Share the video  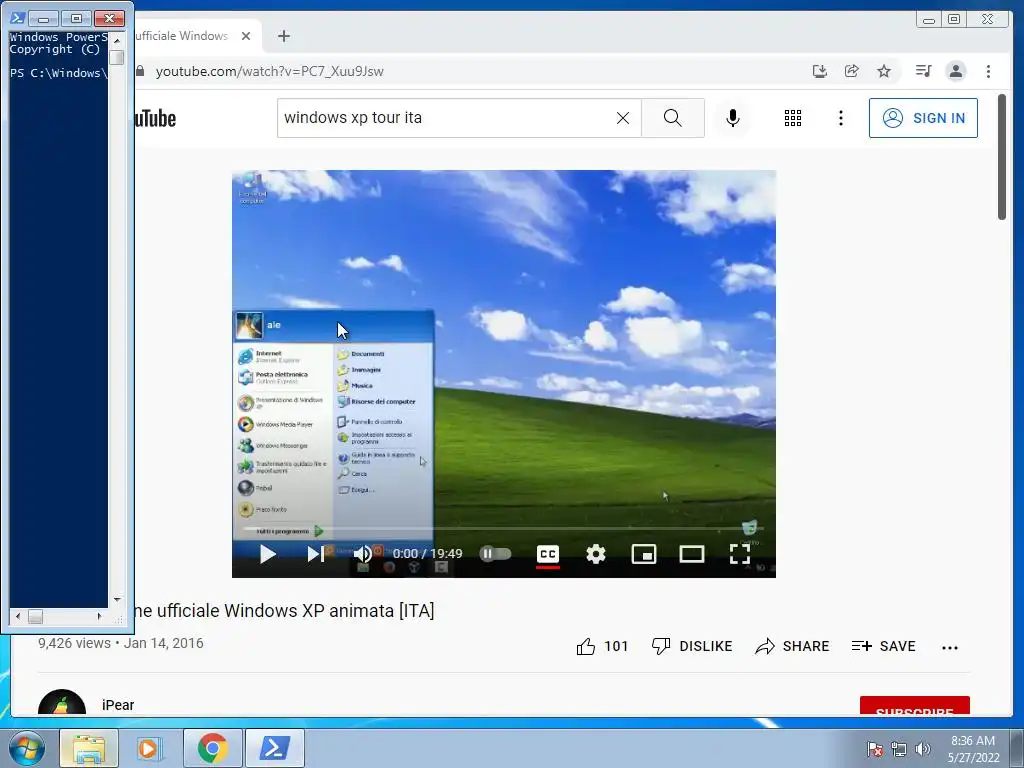point(792,646)
